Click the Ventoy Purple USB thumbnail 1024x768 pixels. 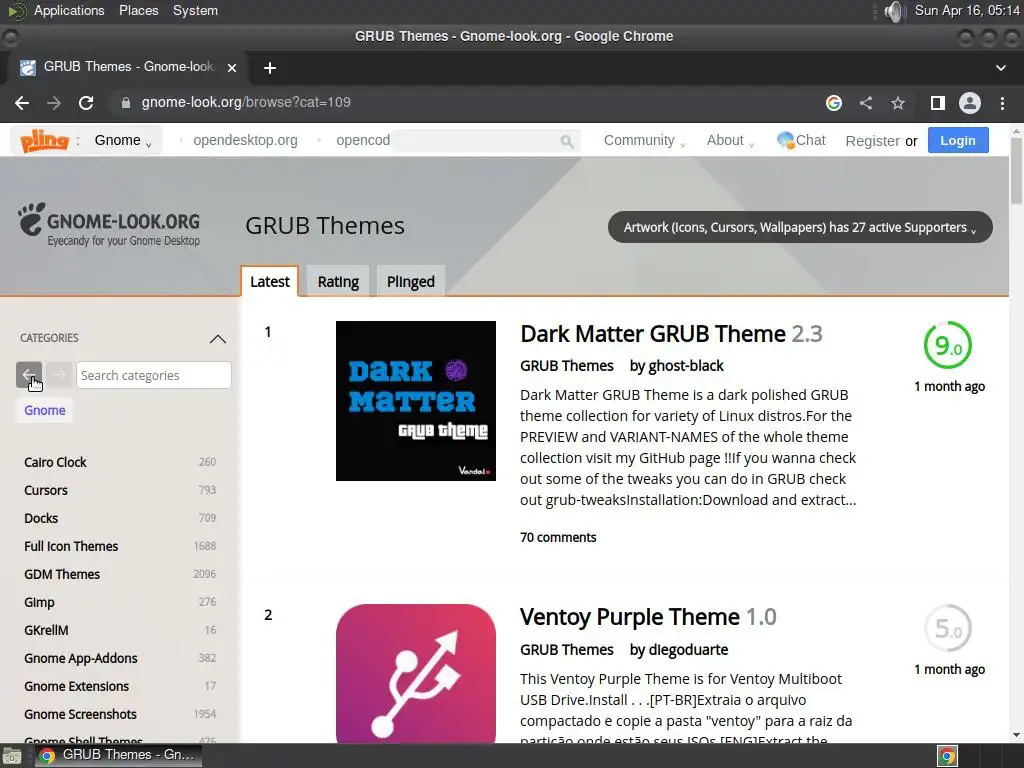click(415, 673)
